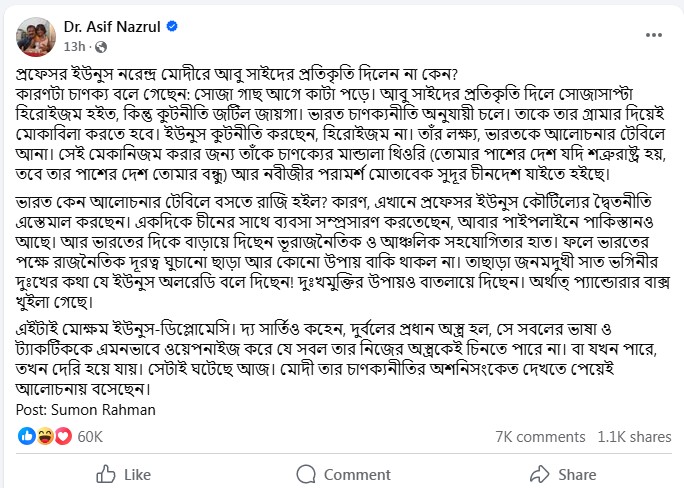Click the laughing Haha reaction icon

[45, 436]
